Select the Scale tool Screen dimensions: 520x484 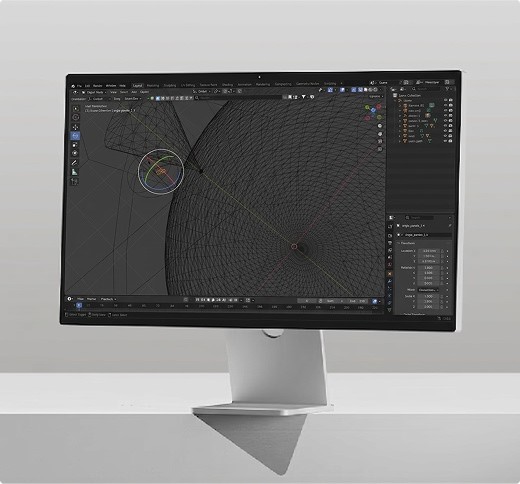pyautogui.click(x=75, y=145)
